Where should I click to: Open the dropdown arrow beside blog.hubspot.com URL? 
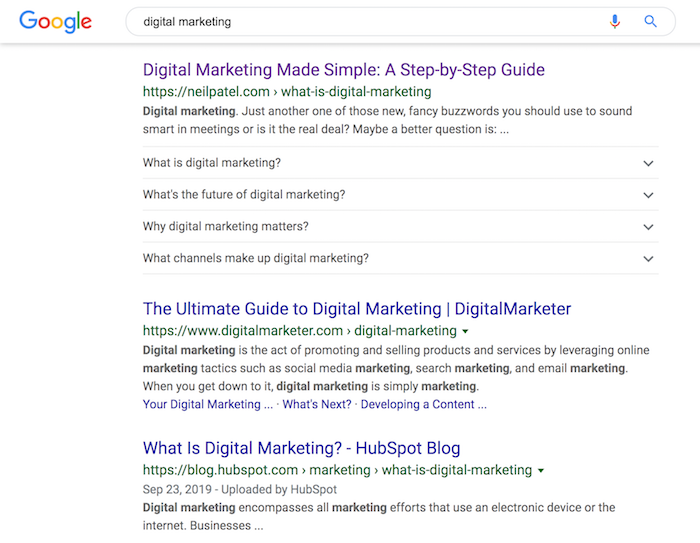coord(541,471)
